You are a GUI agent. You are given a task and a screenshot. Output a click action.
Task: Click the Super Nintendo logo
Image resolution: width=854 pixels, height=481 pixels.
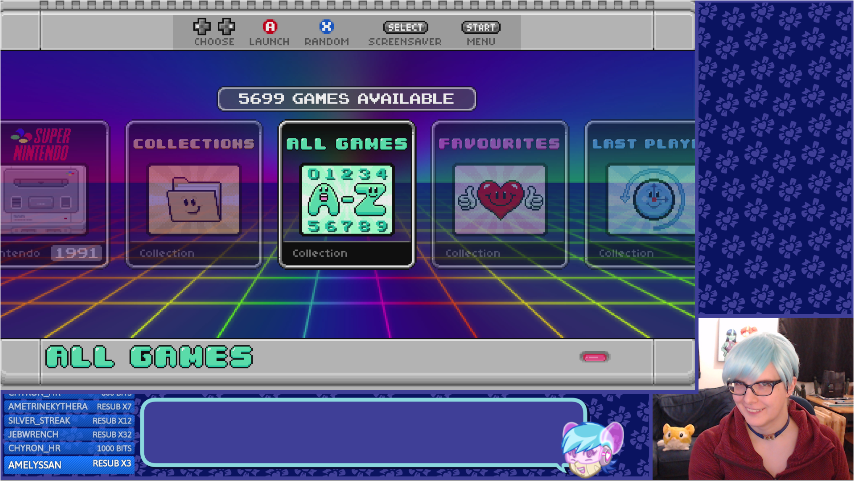[41, 144]
